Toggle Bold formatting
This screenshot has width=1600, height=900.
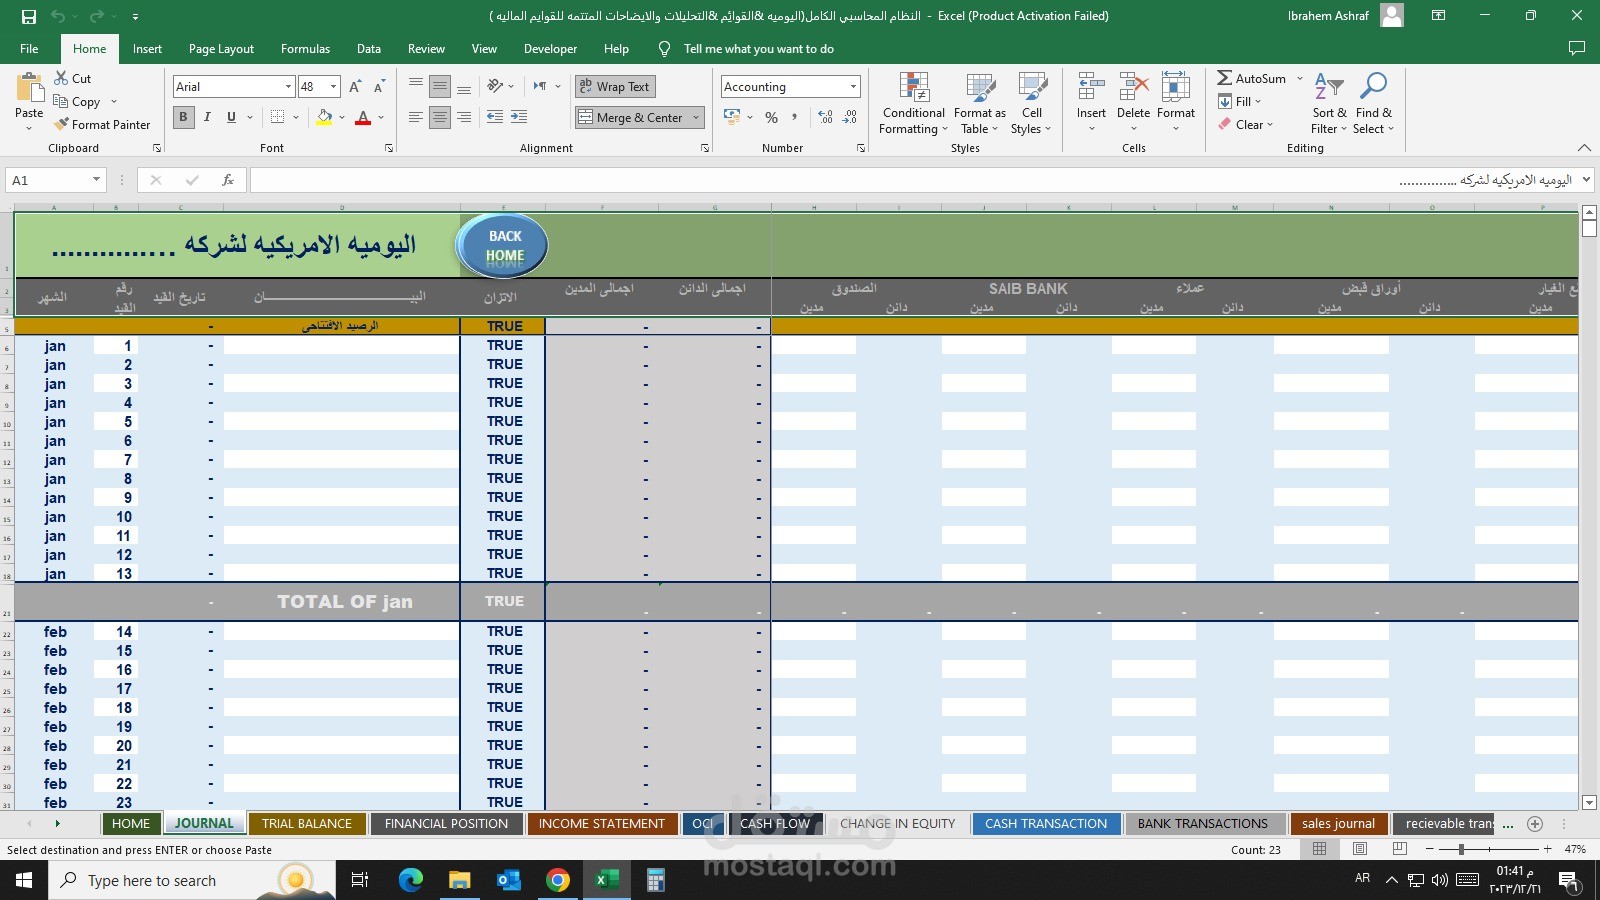[183, 117]
